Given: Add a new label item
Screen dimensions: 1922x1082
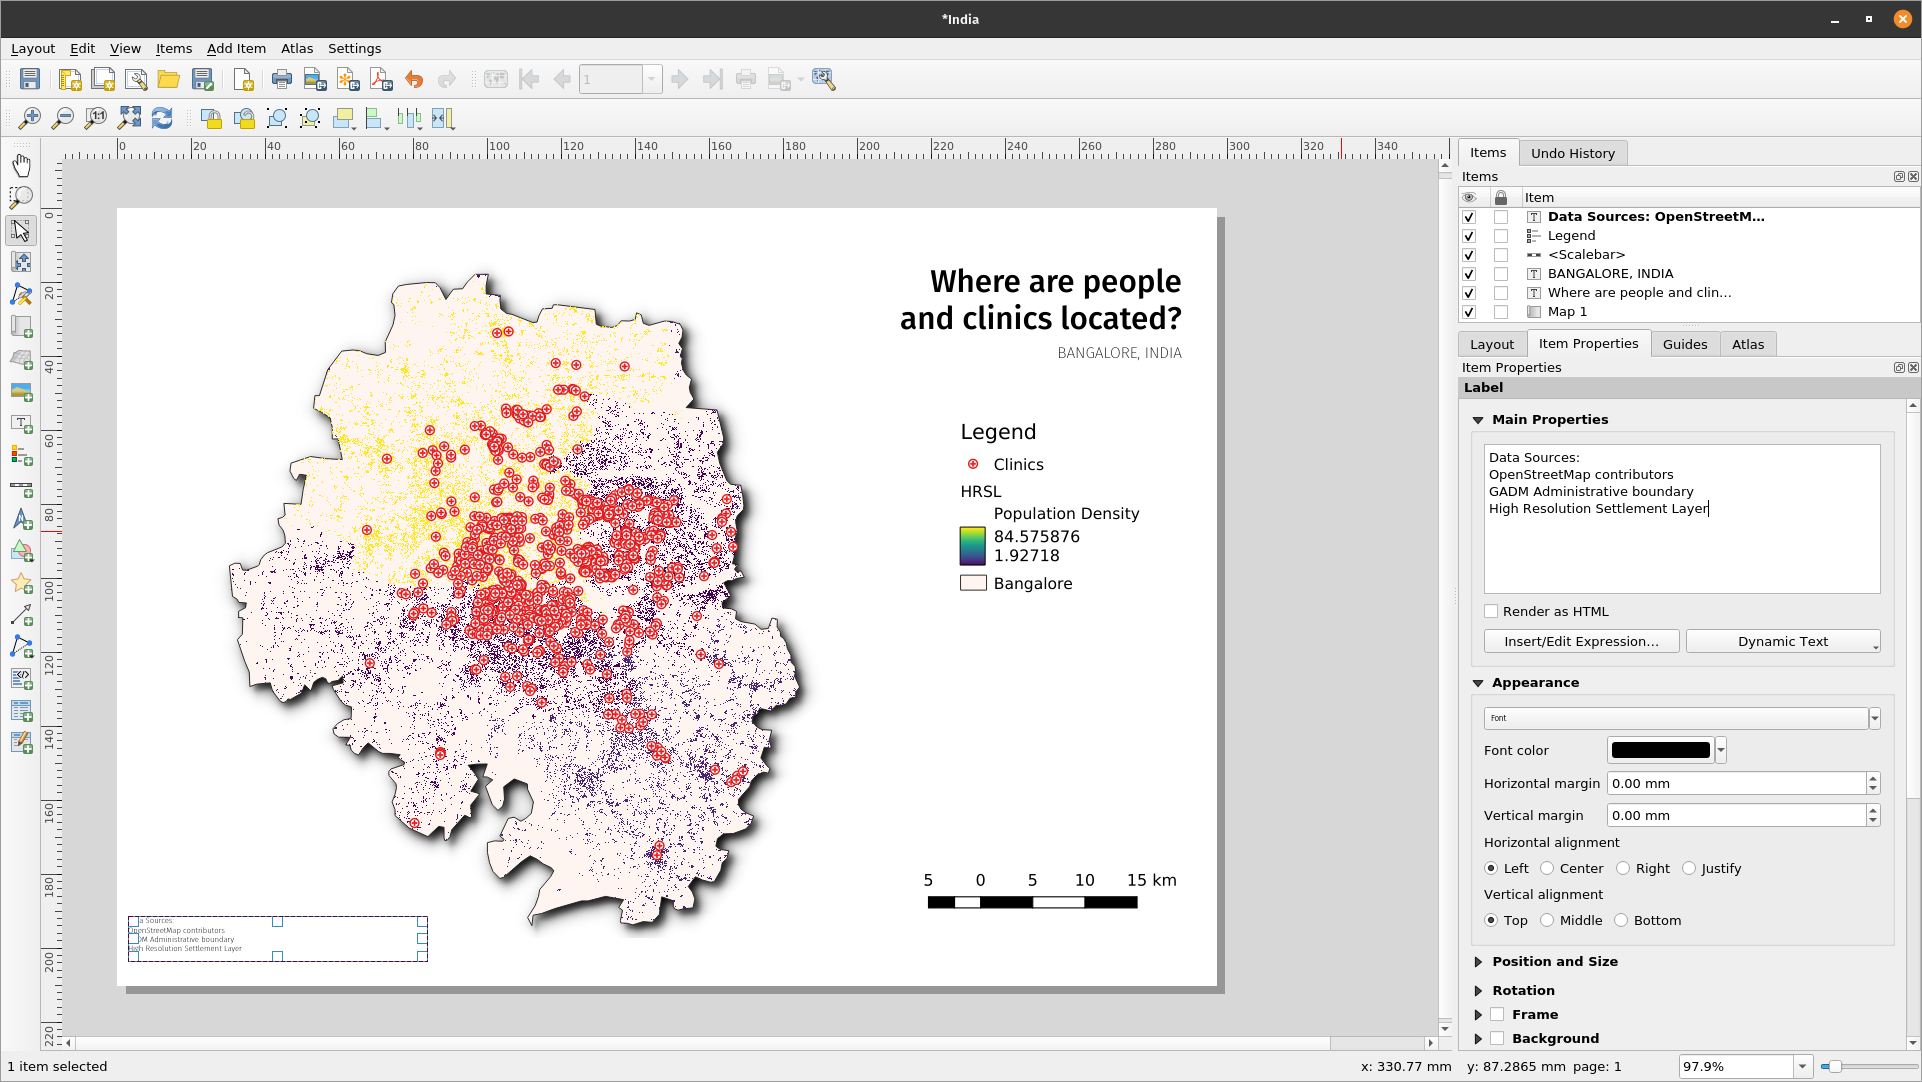Looking at the screenshot, I should pyautogui.click(x=21, y=424).
